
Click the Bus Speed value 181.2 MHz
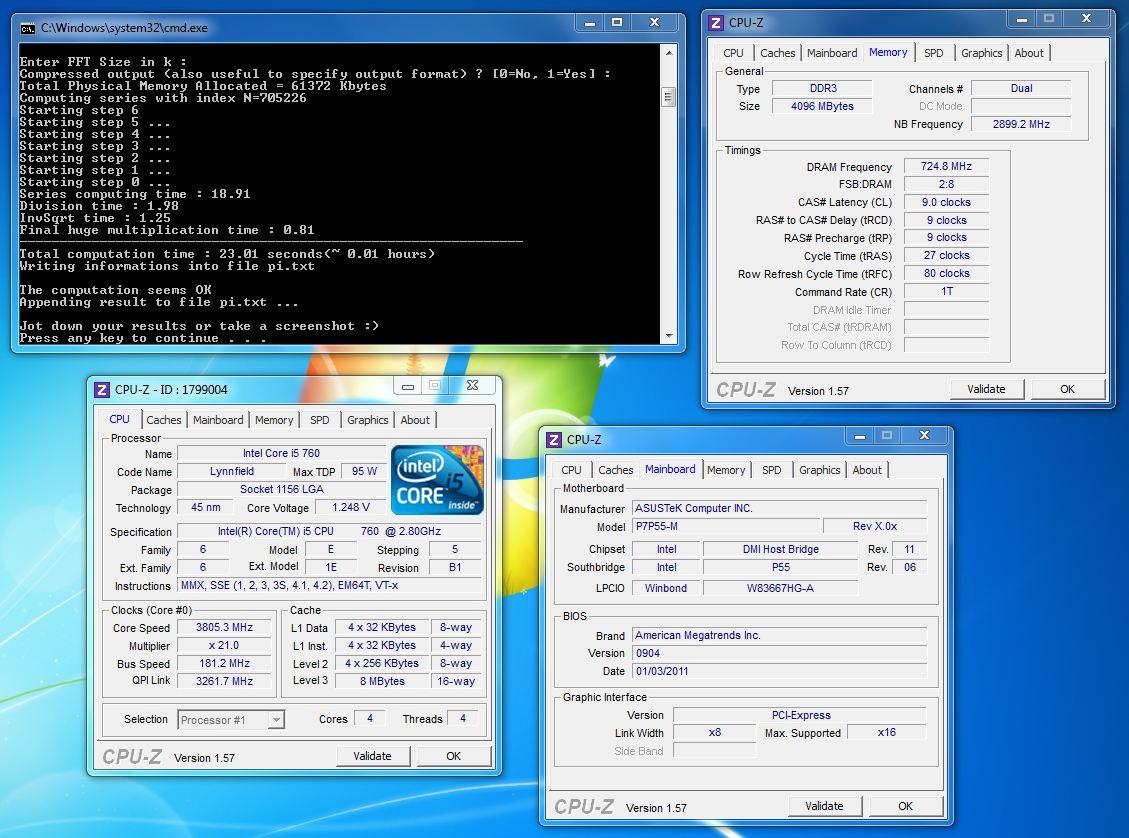(225, 663)
